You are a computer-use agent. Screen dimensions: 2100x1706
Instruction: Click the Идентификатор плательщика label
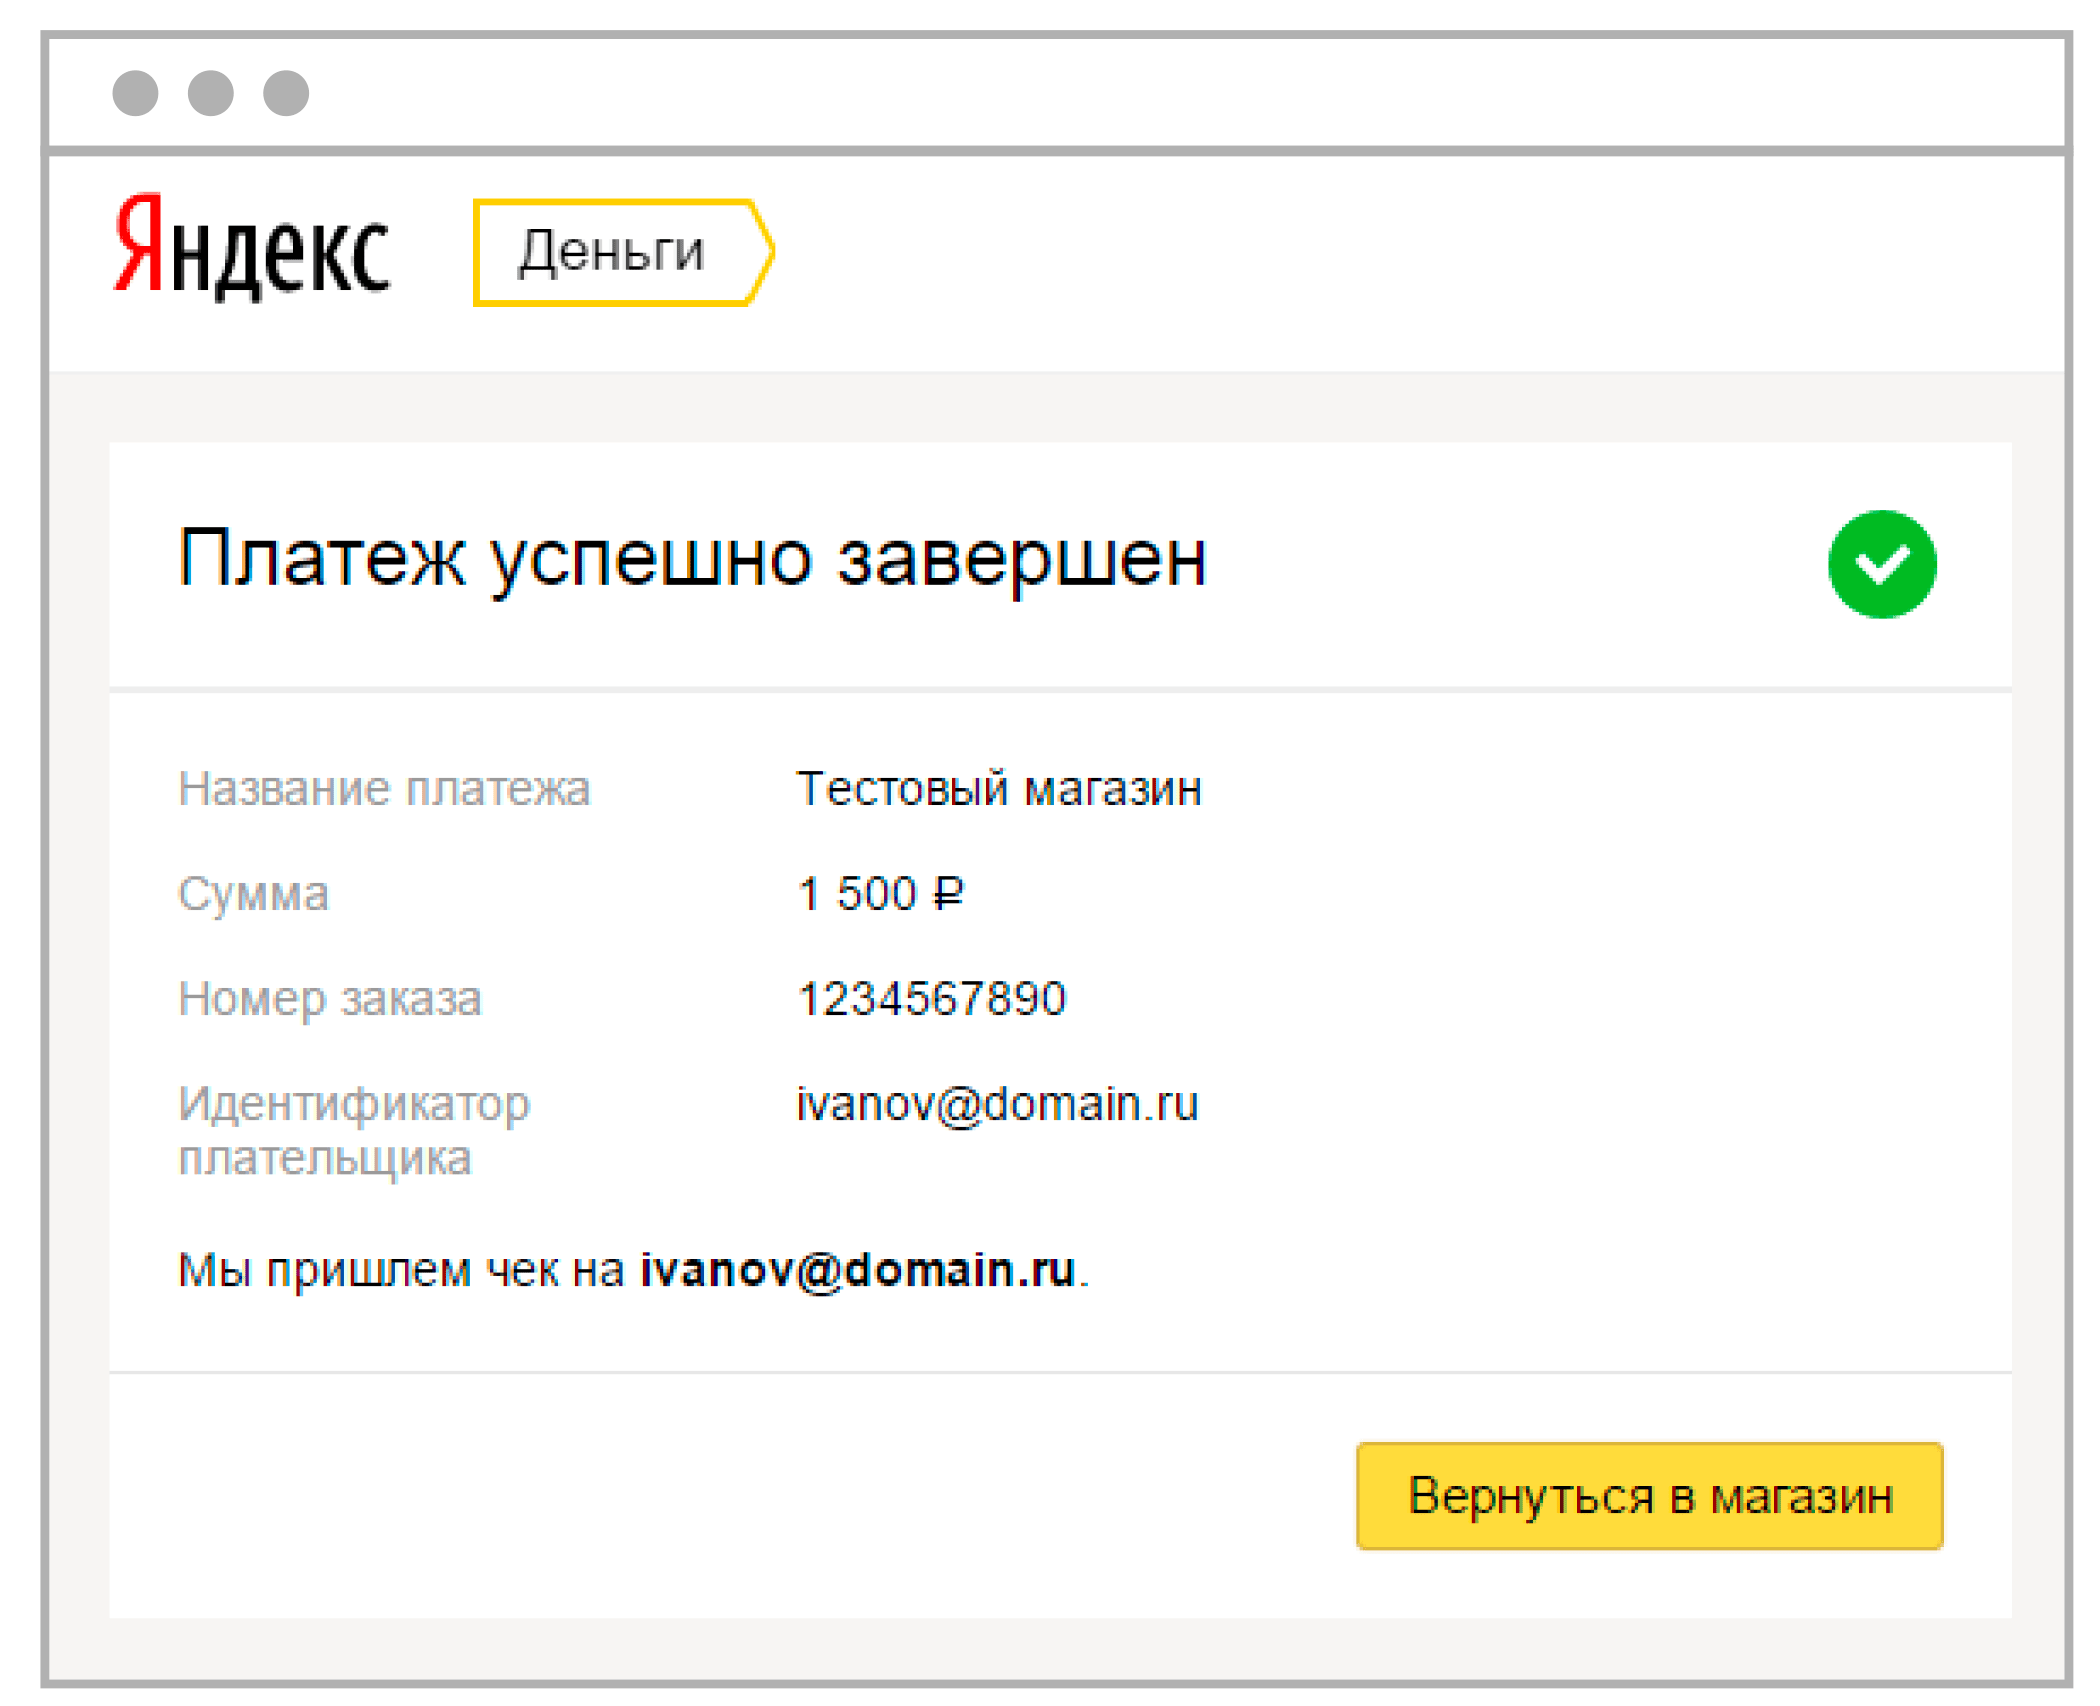pyautogui.click(x=354, y=1131)
